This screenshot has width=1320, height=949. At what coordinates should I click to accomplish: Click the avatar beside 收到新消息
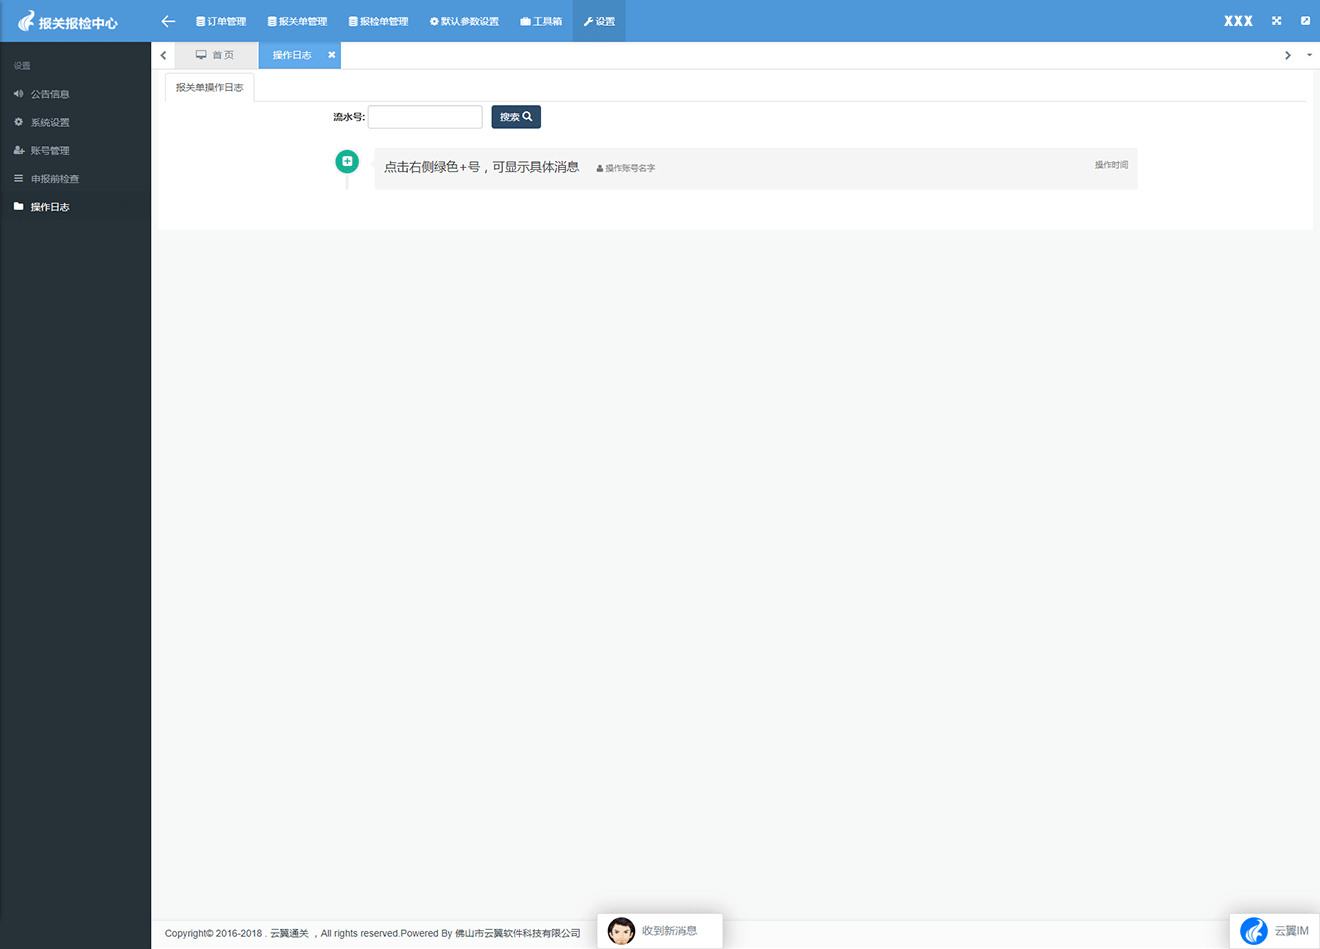621,931
